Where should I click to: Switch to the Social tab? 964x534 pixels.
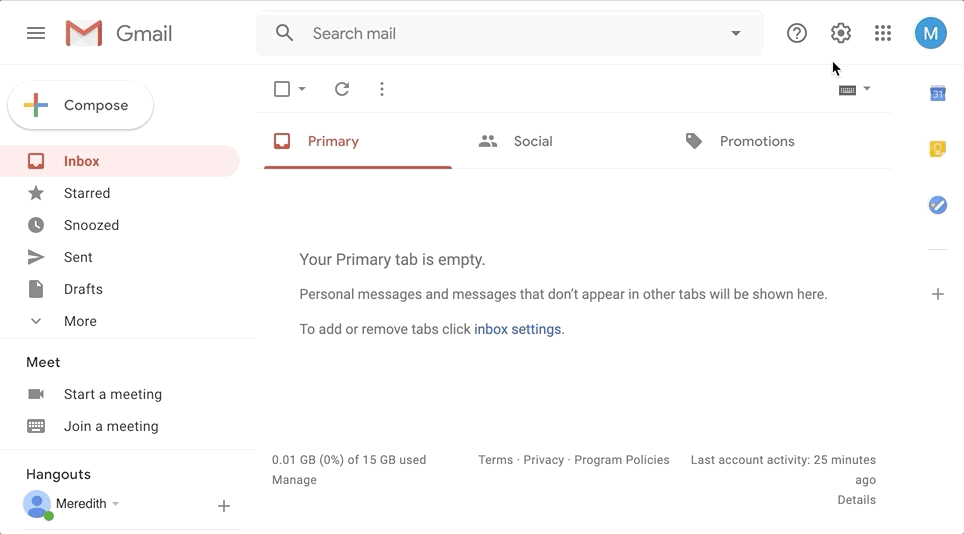563,141
